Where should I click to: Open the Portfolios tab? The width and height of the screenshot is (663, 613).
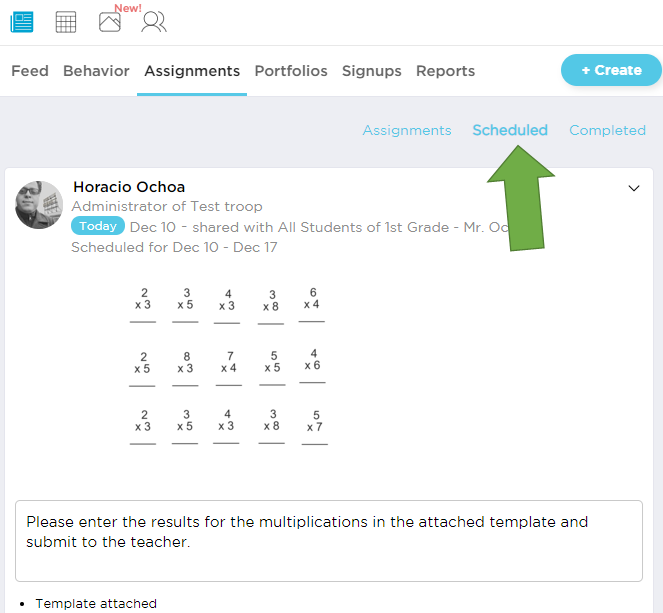point(291,71)
